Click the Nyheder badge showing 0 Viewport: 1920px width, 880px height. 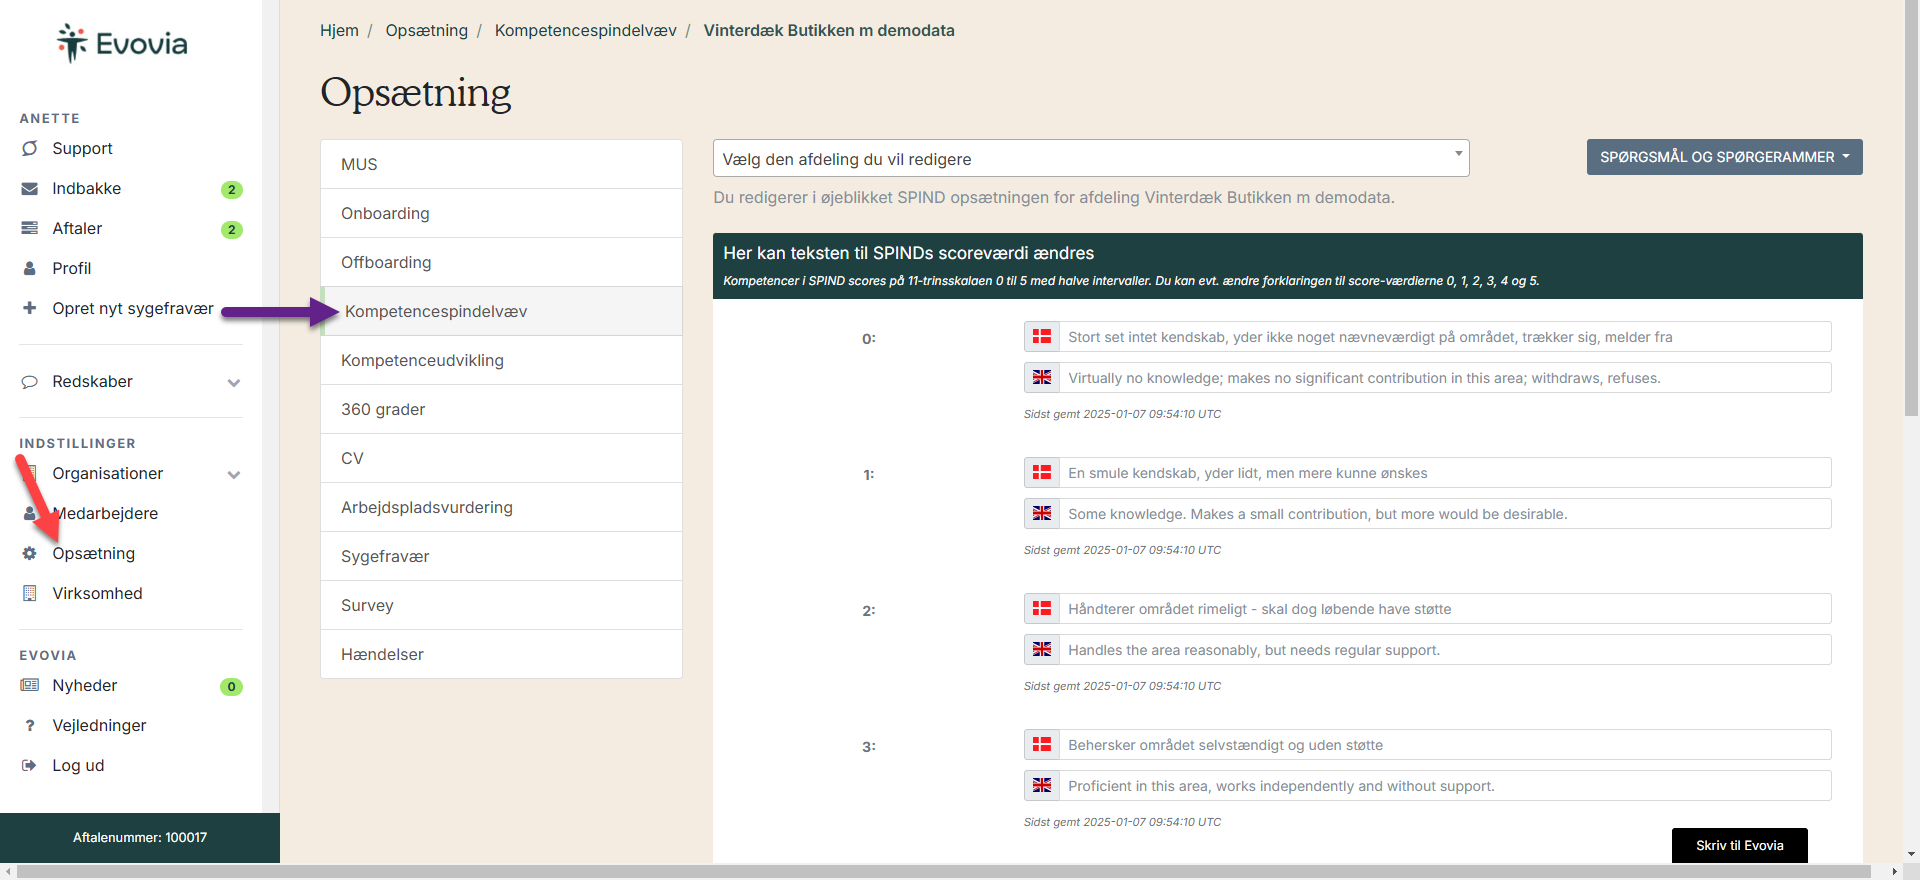point(231,686)
